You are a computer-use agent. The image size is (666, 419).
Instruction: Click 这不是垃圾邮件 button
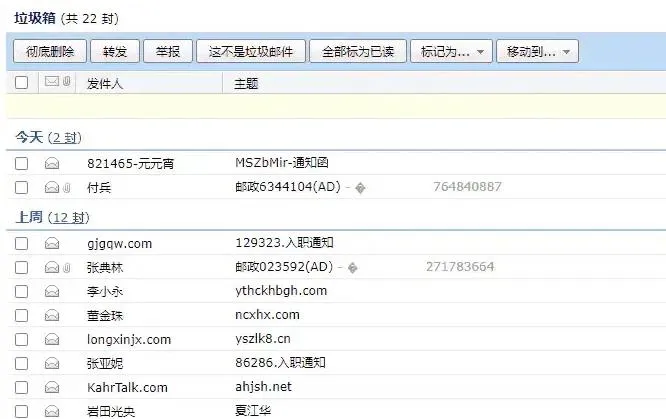(251, 51)
